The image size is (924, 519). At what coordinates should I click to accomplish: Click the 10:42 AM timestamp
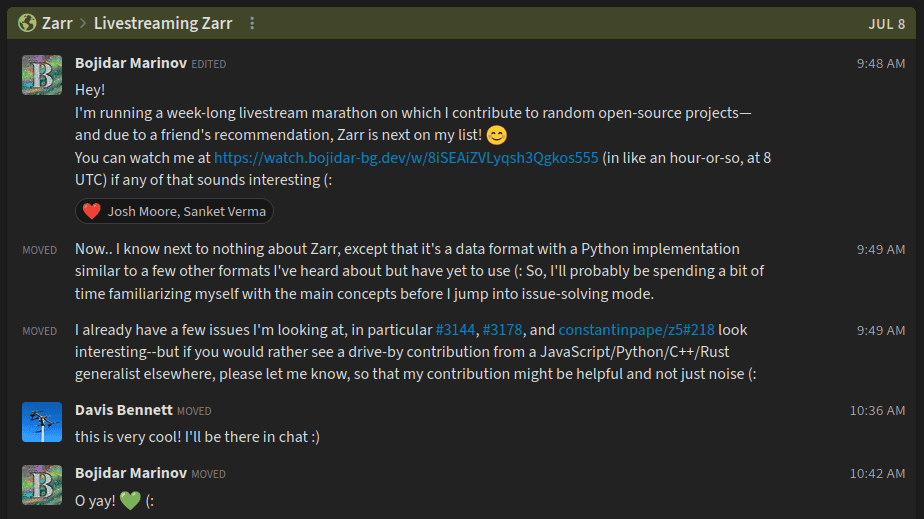pyautogui.click(x=877, y=474)
